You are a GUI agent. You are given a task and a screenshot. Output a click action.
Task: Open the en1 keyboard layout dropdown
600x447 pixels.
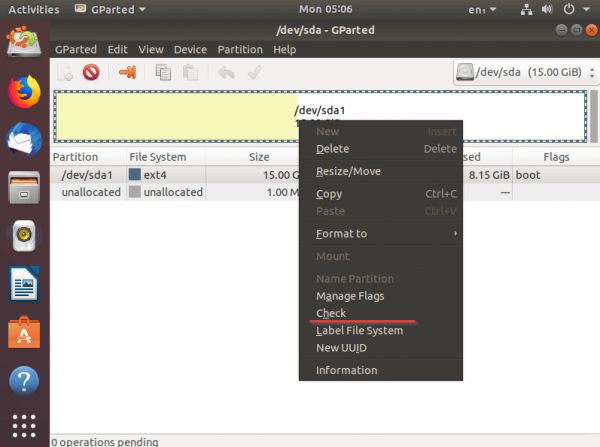482,10
